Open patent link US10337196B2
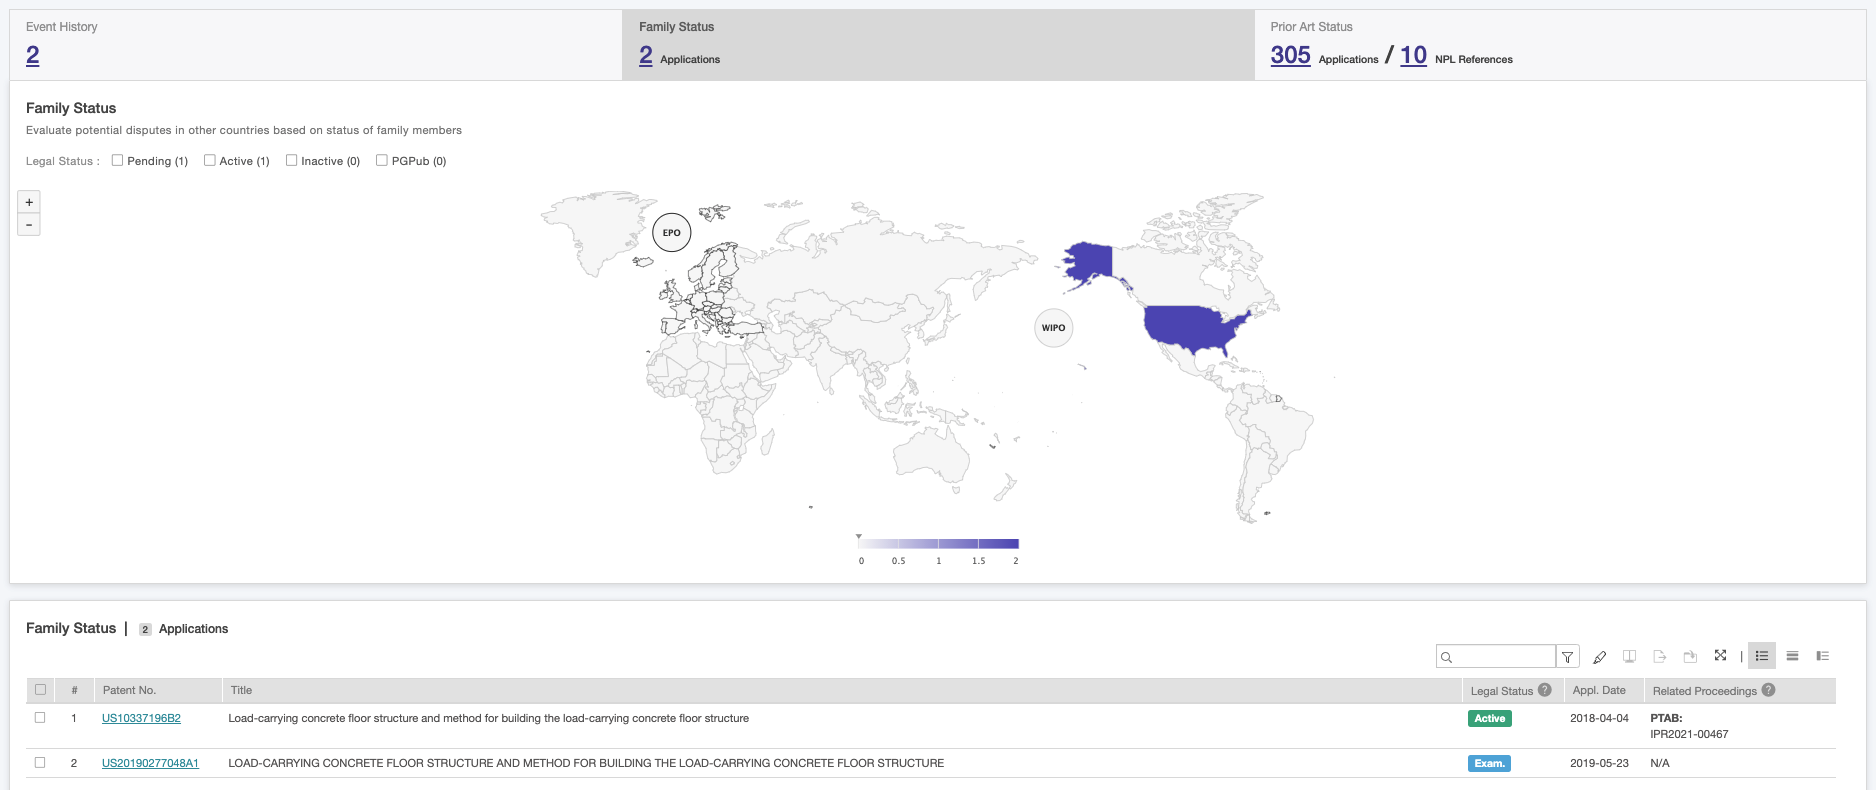This screenshot has height=790, width=1876. coord(141,718)
